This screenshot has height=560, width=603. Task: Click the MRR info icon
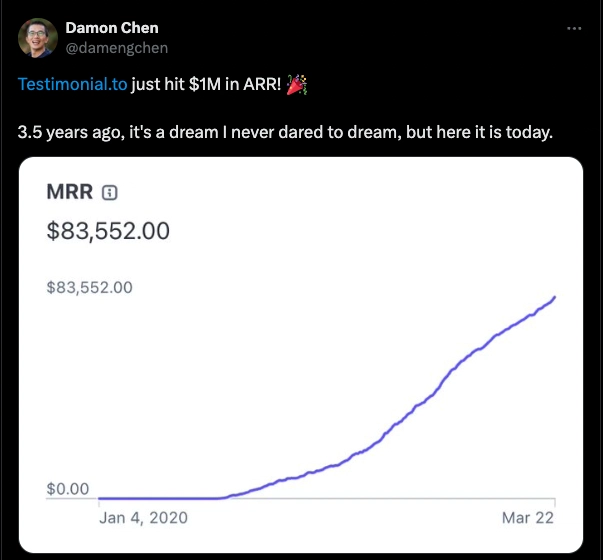(110, 192)
